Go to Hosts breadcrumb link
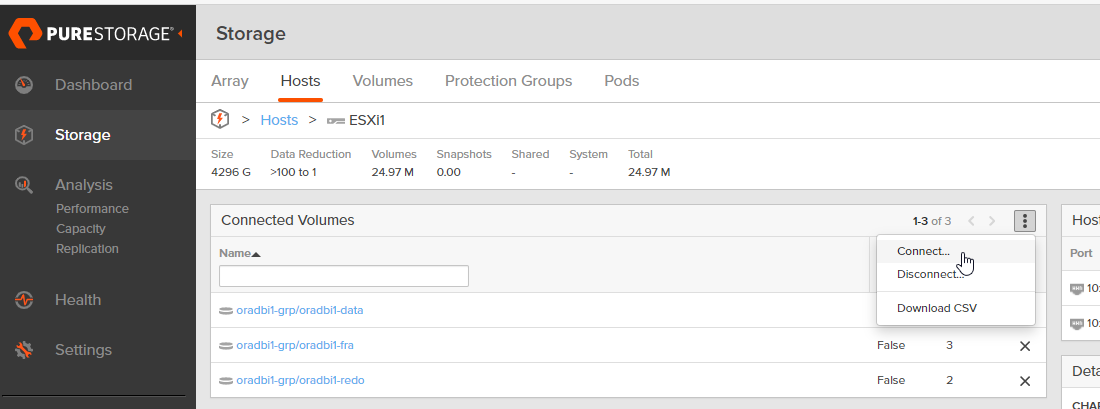The width and height of the screenshot is (1100, 409). point(279,120)
